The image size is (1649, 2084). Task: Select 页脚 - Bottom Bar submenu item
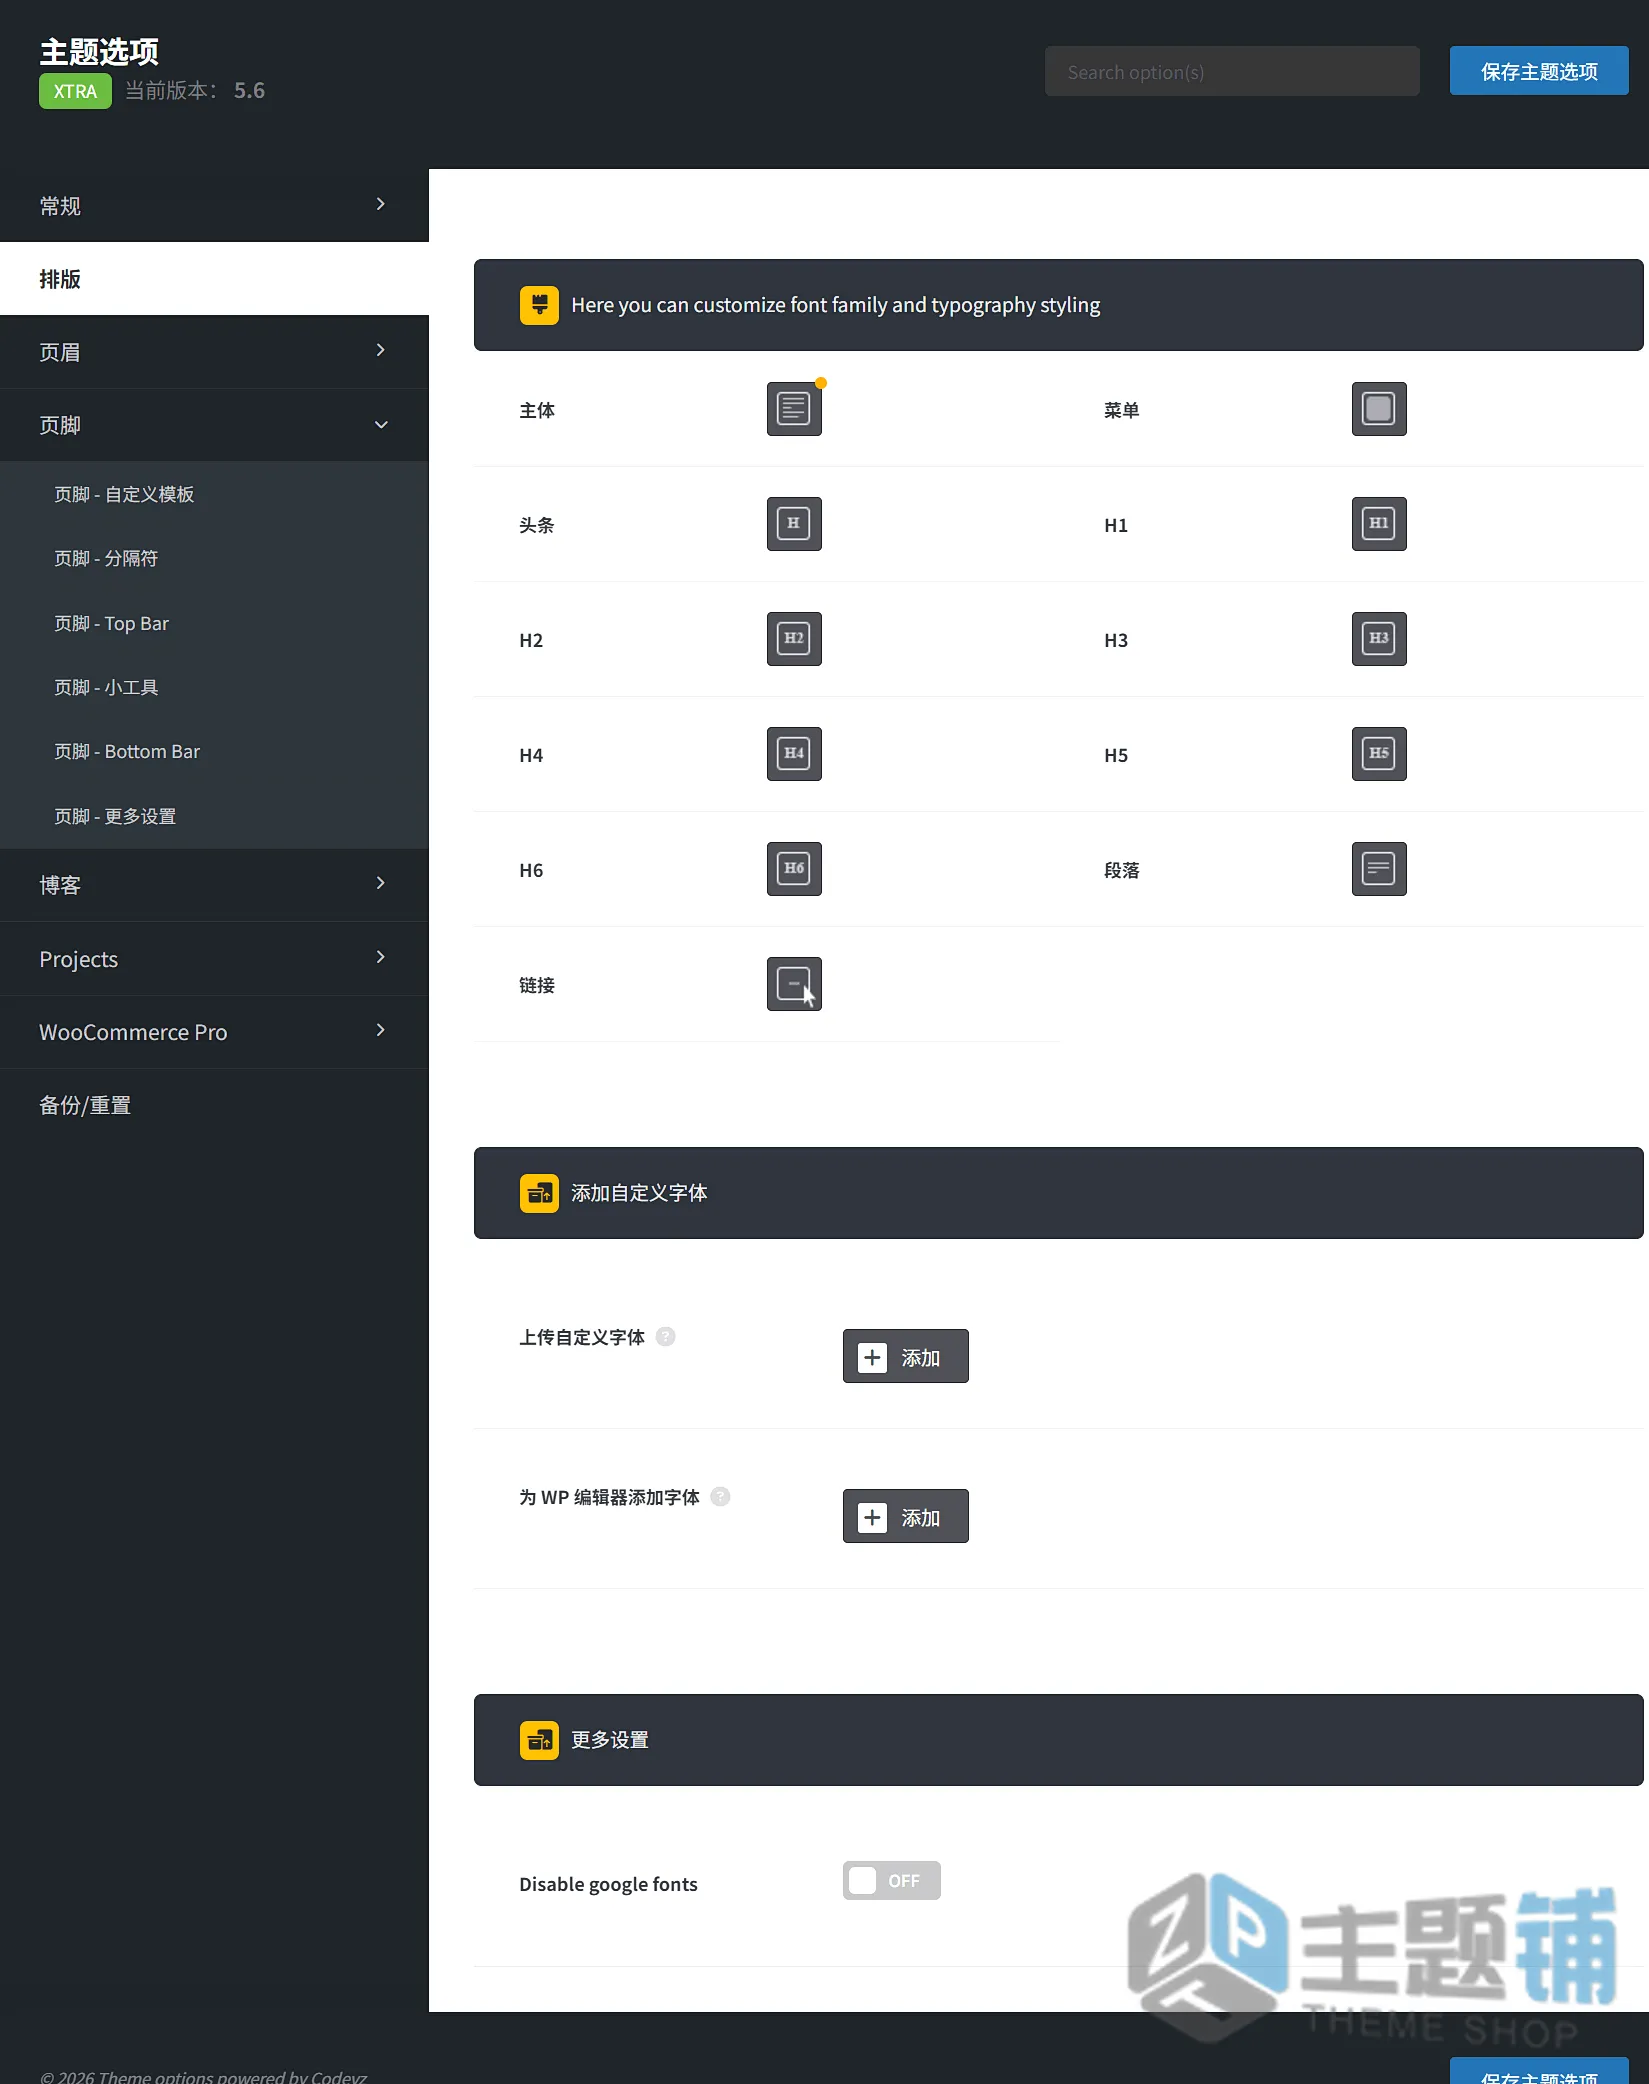127,751
